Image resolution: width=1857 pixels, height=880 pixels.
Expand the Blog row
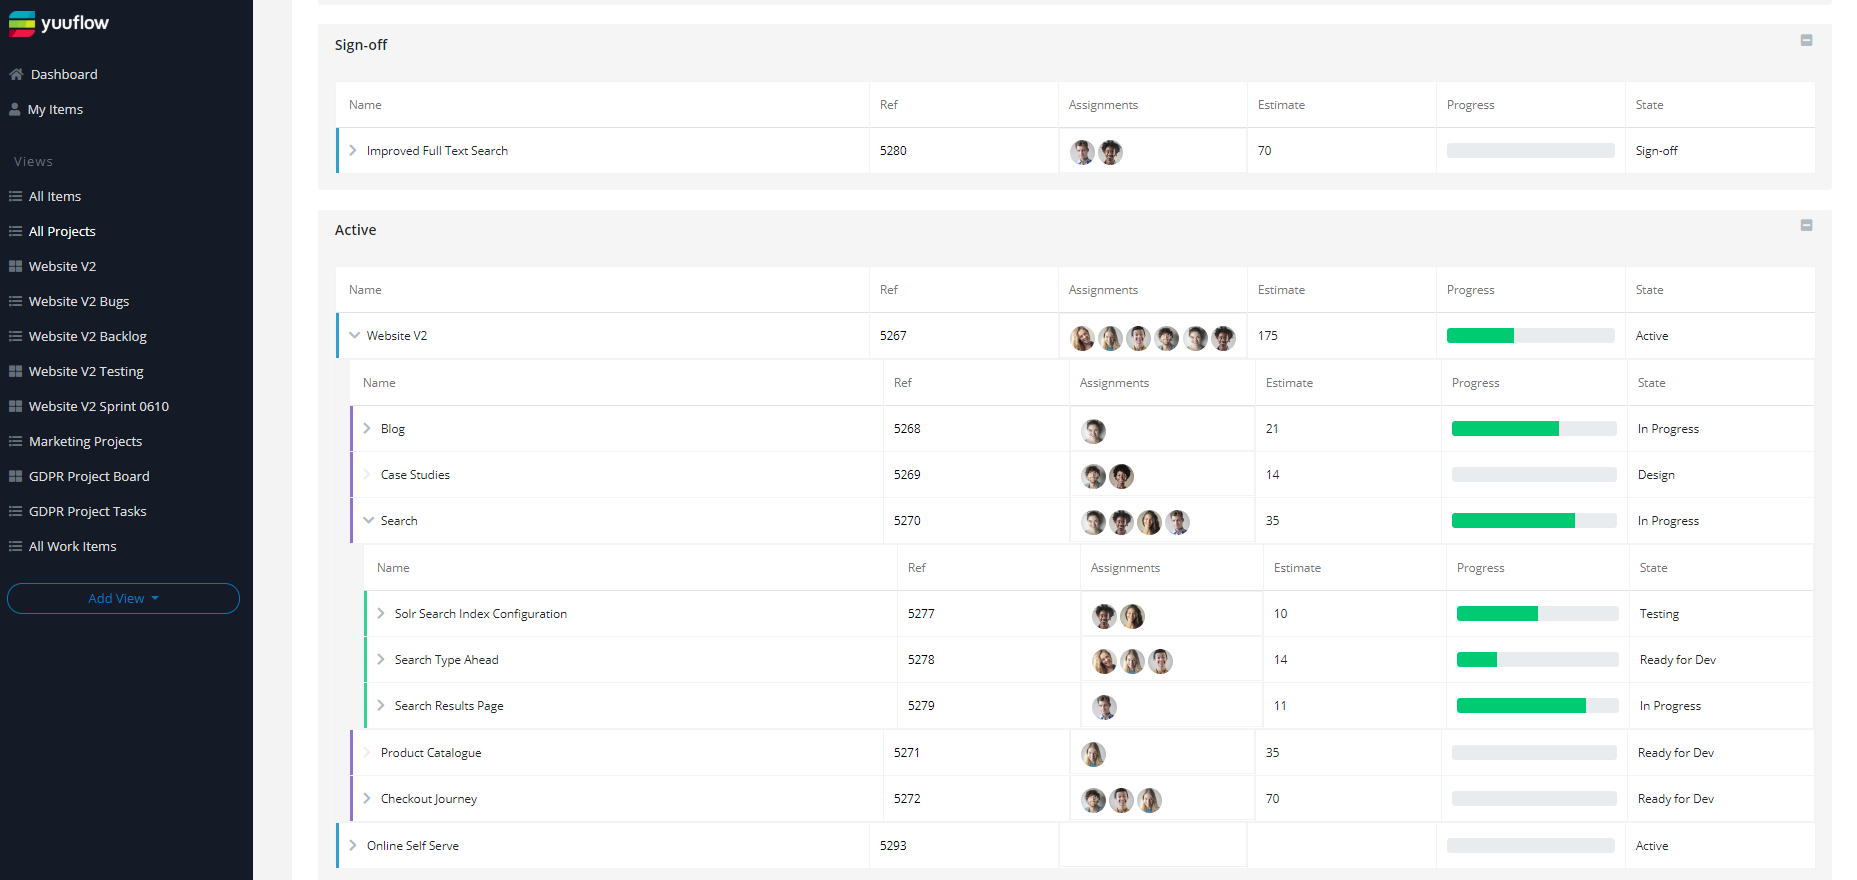(367, 428)
